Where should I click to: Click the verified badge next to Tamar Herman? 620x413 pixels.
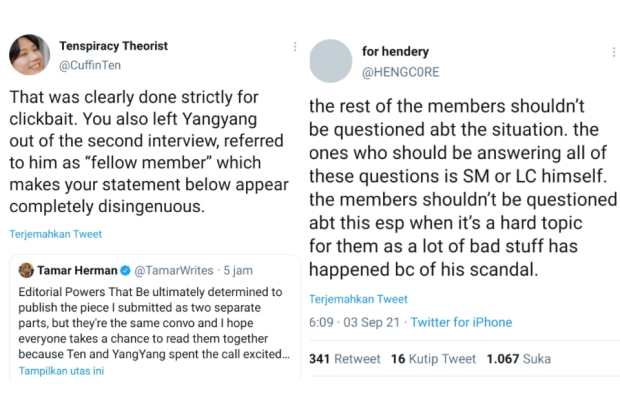click(125, 270)
